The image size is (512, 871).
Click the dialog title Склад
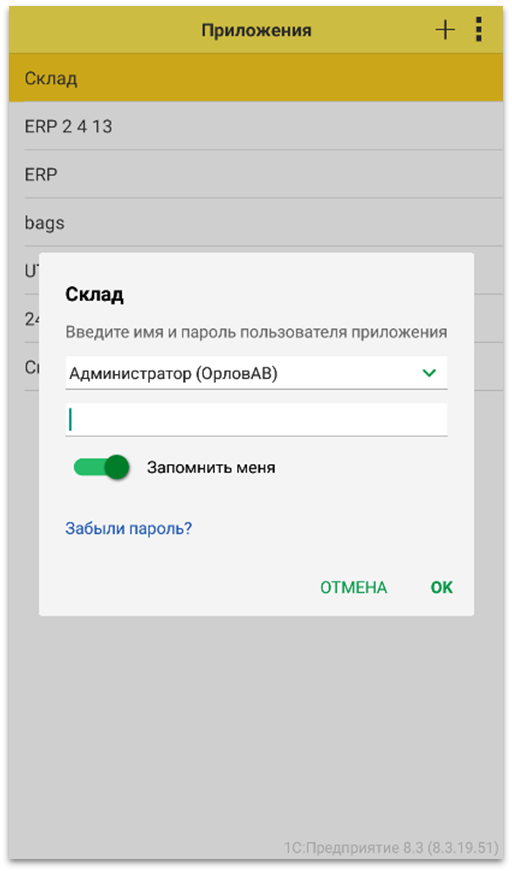click(94, 294)
